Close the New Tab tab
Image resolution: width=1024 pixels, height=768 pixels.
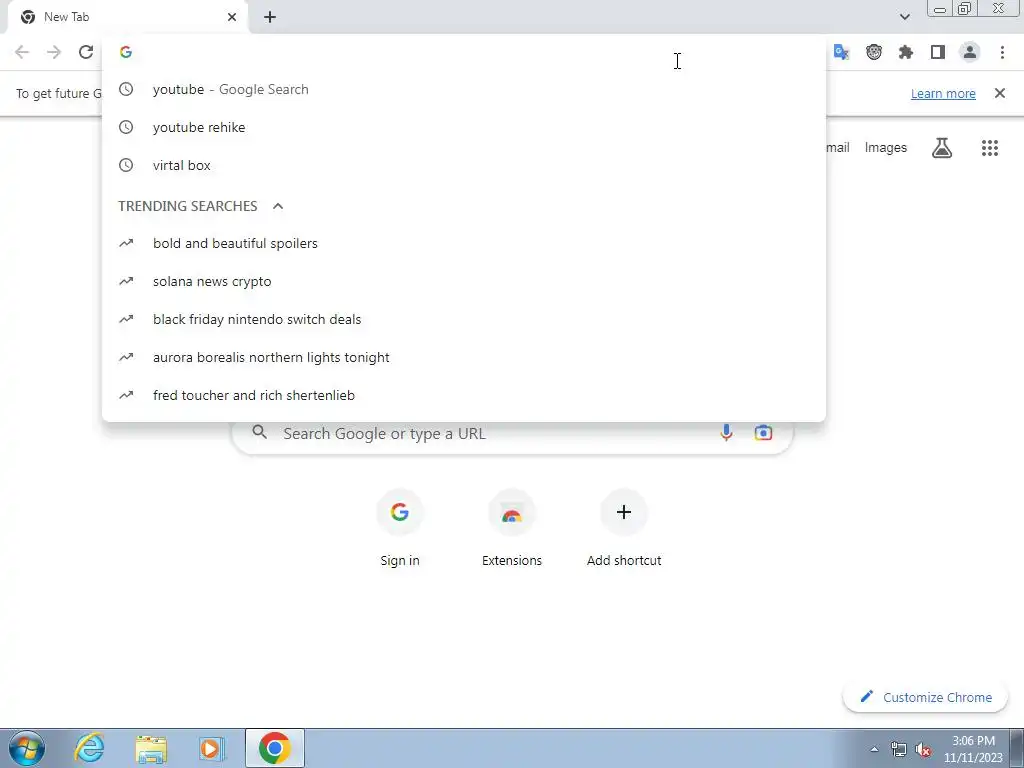coord(232,17)
